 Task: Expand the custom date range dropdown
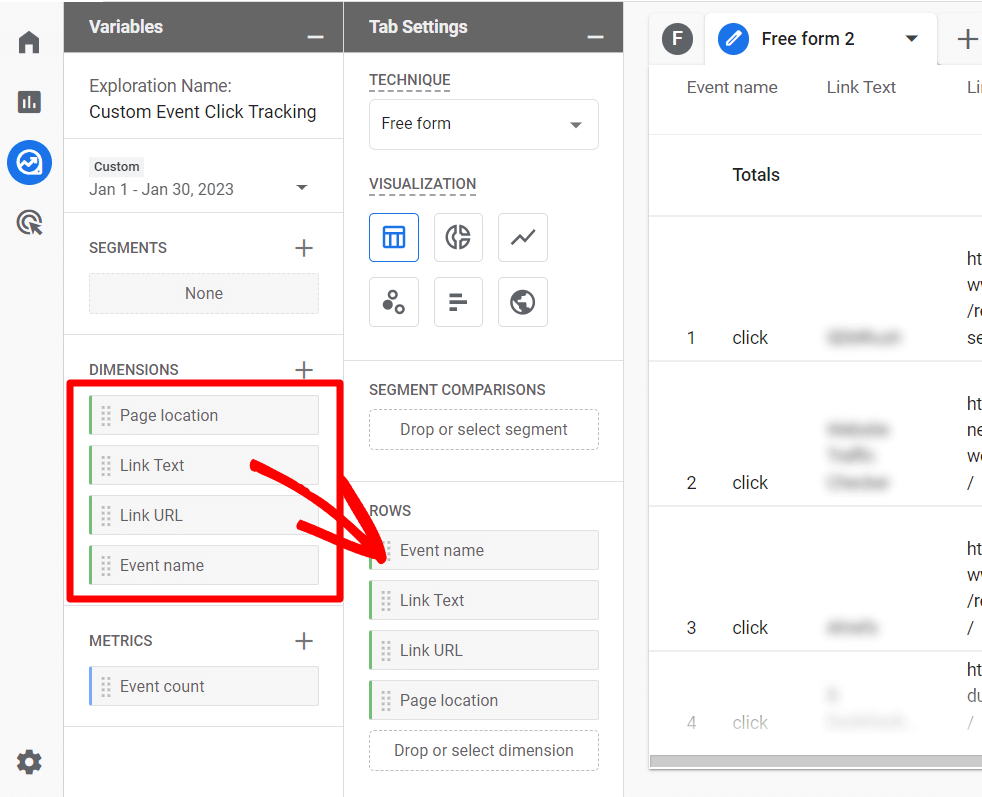tap(301, 189)
